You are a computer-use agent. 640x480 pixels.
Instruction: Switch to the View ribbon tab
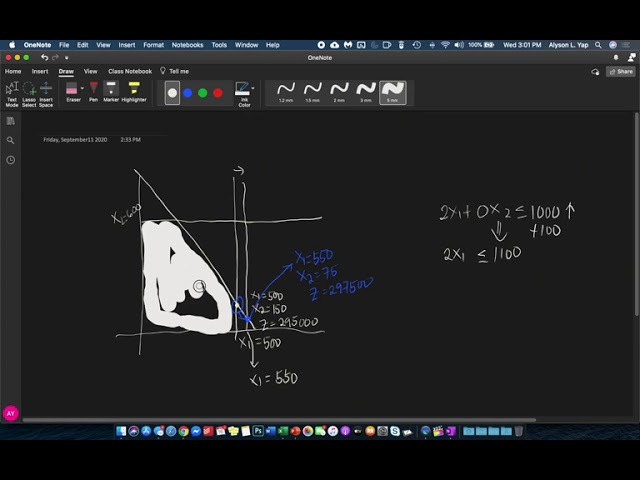[x=90, y=71]
